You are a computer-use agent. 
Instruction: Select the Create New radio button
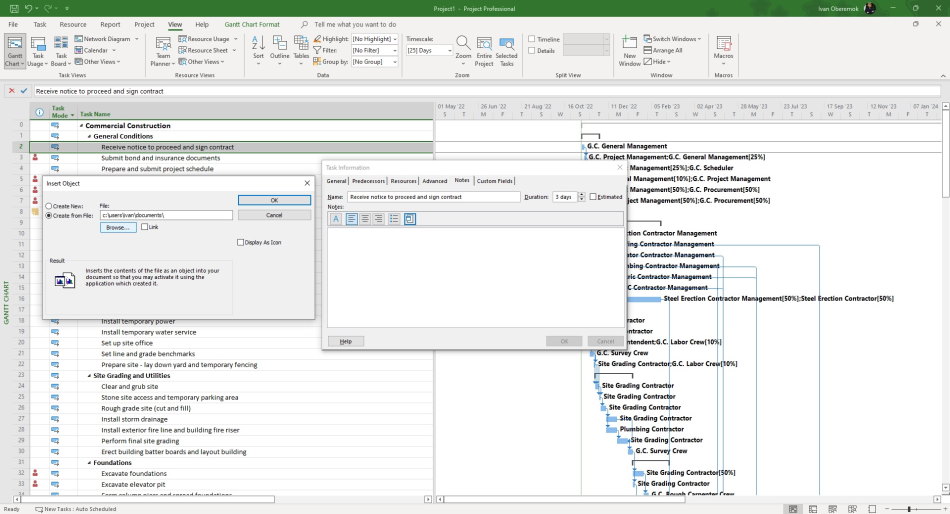pos(49,206)
